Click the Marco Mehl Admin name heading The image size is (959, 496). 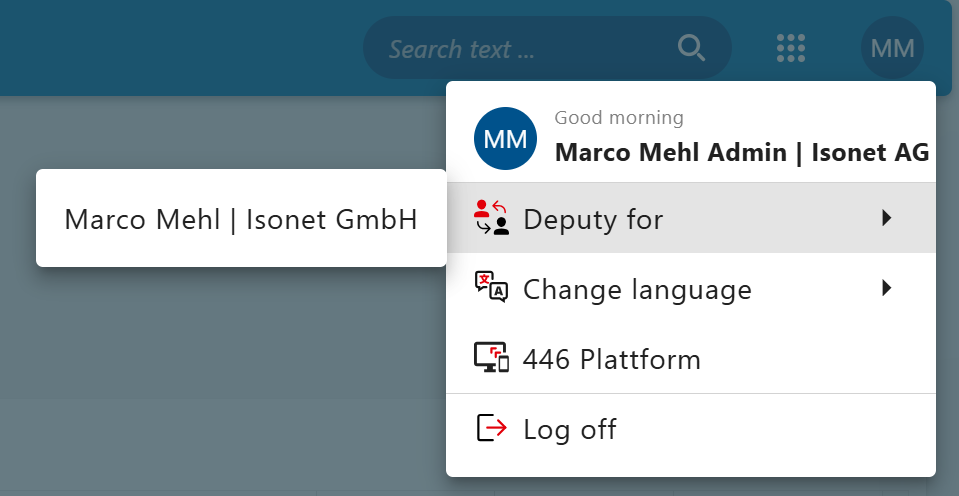pyautogui.click(x=742, y=152)
